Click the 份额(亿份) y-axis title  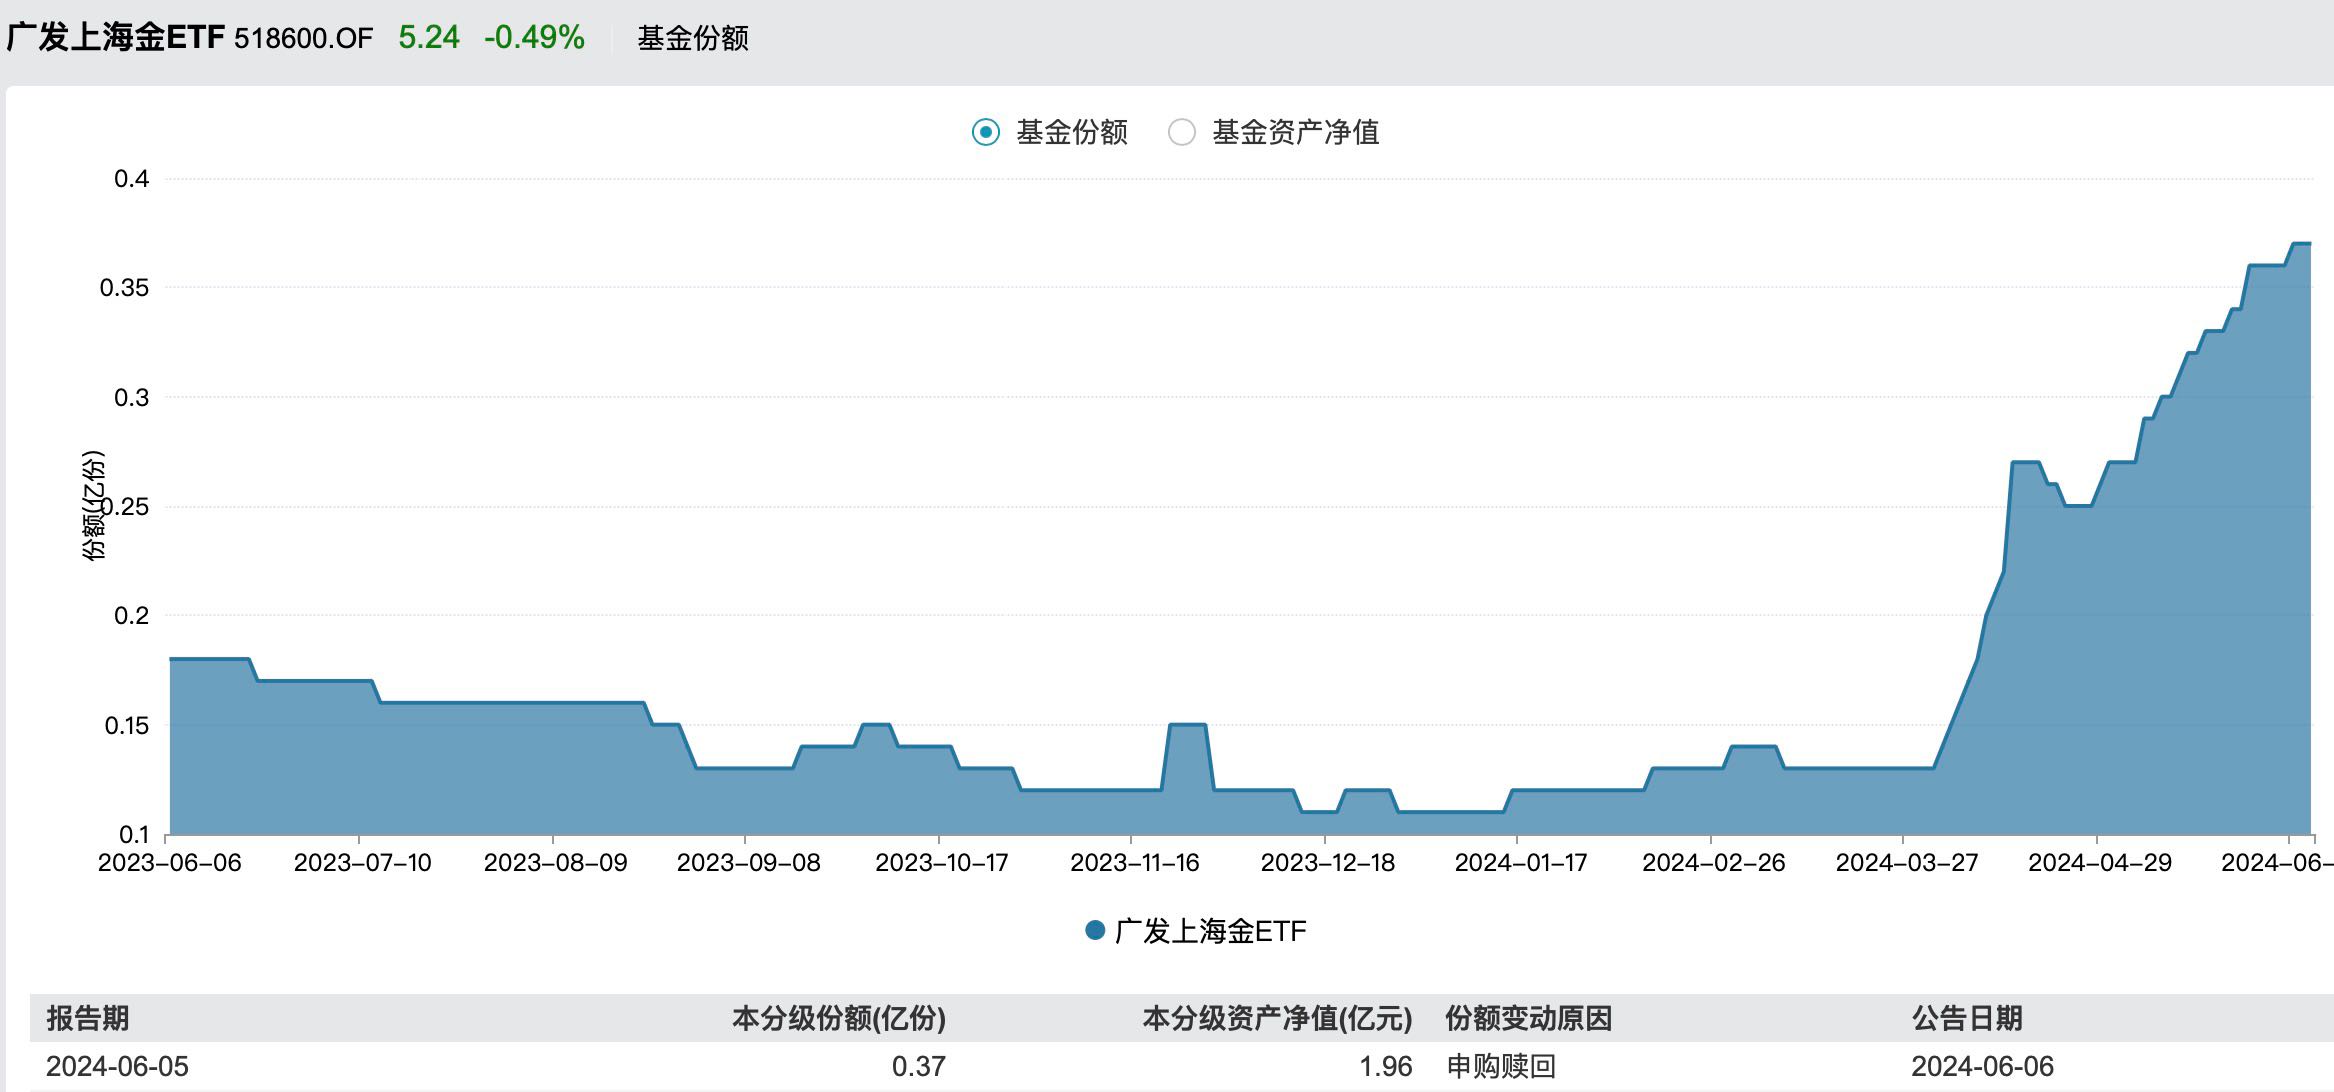[93, 506]
